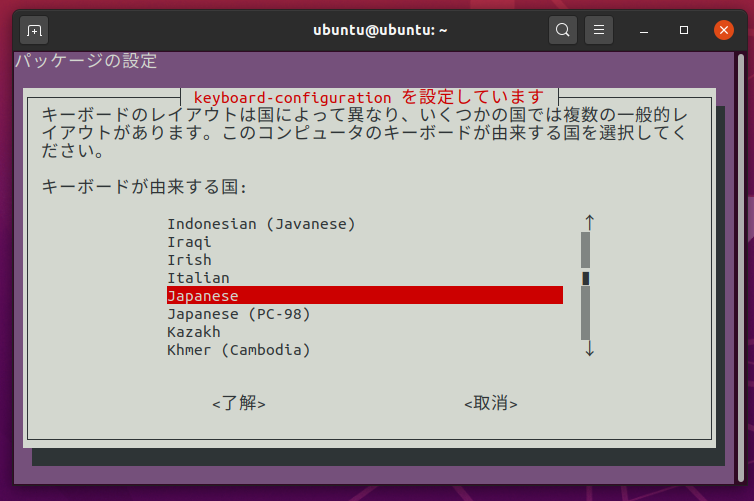
Task: Open the terminal search
Action: click(x=563, y=30)
